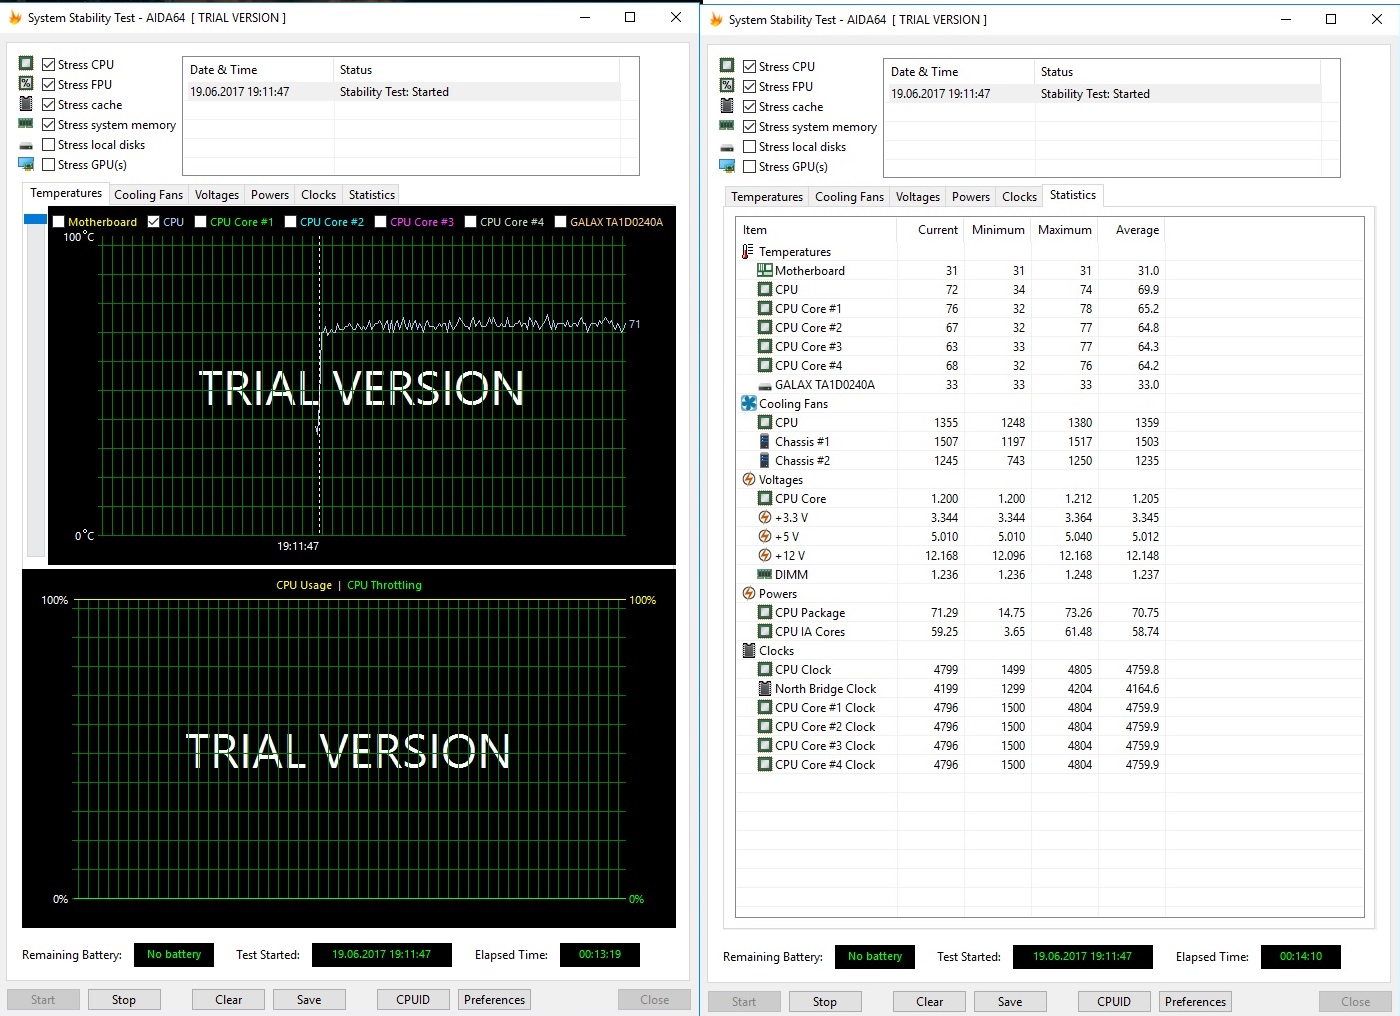1400x1016 pixels.
Task: Stop the stability test in left window
Action: coord(124,1000)
